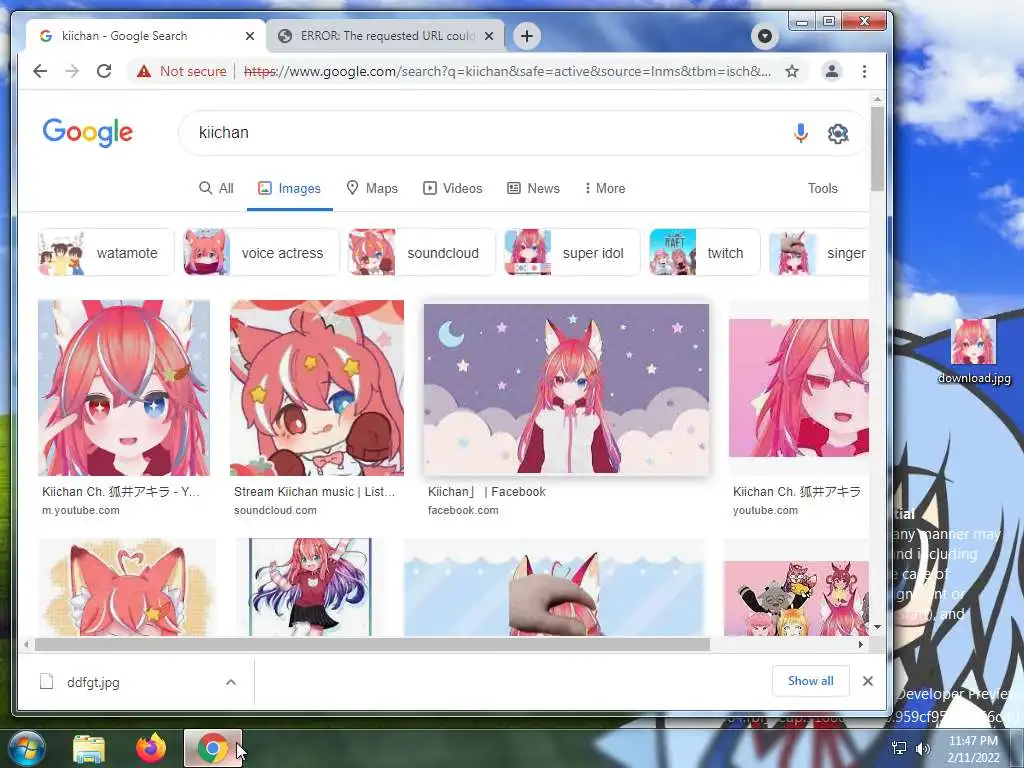Click the m.youtube.com source link

coord(80,510)
